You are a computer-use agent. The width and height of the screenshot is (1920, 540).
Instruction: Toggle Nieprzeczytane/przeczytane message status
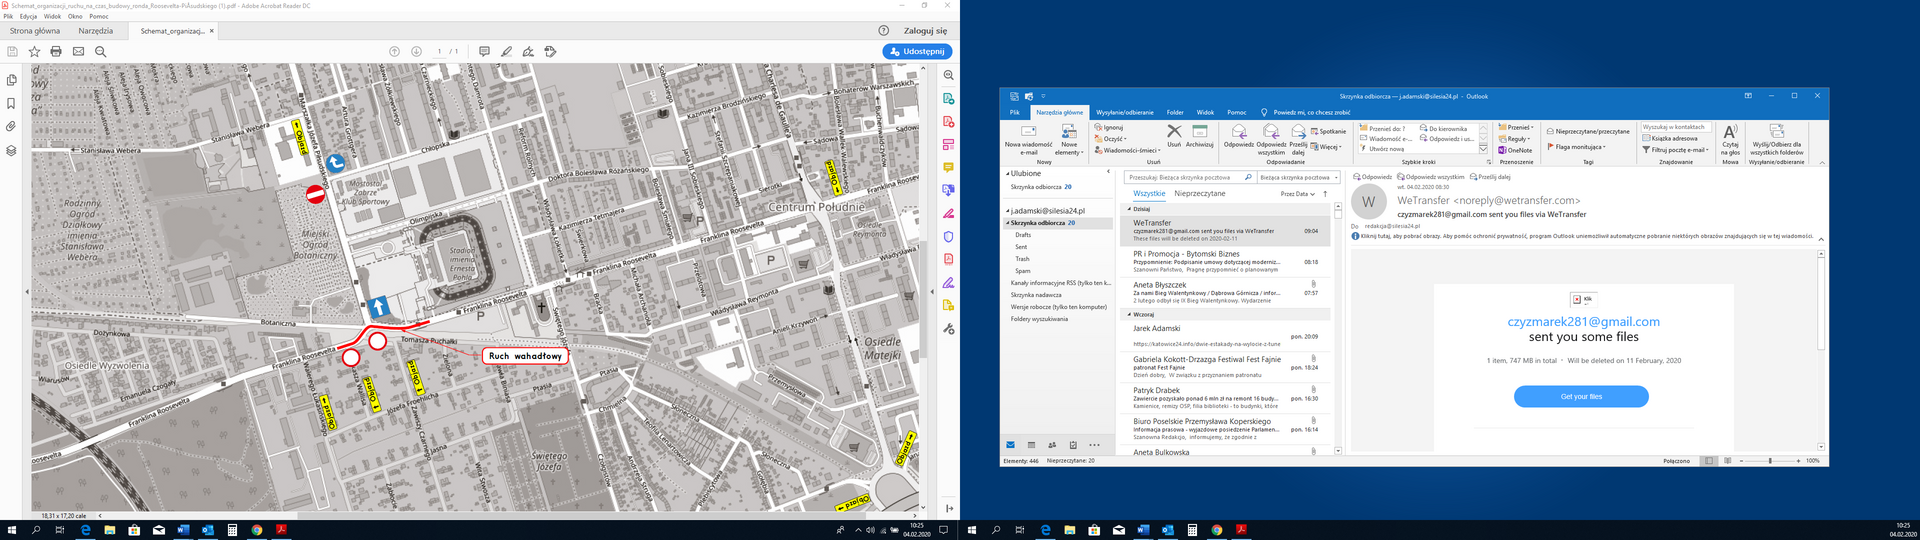(x=1588, y=131)
